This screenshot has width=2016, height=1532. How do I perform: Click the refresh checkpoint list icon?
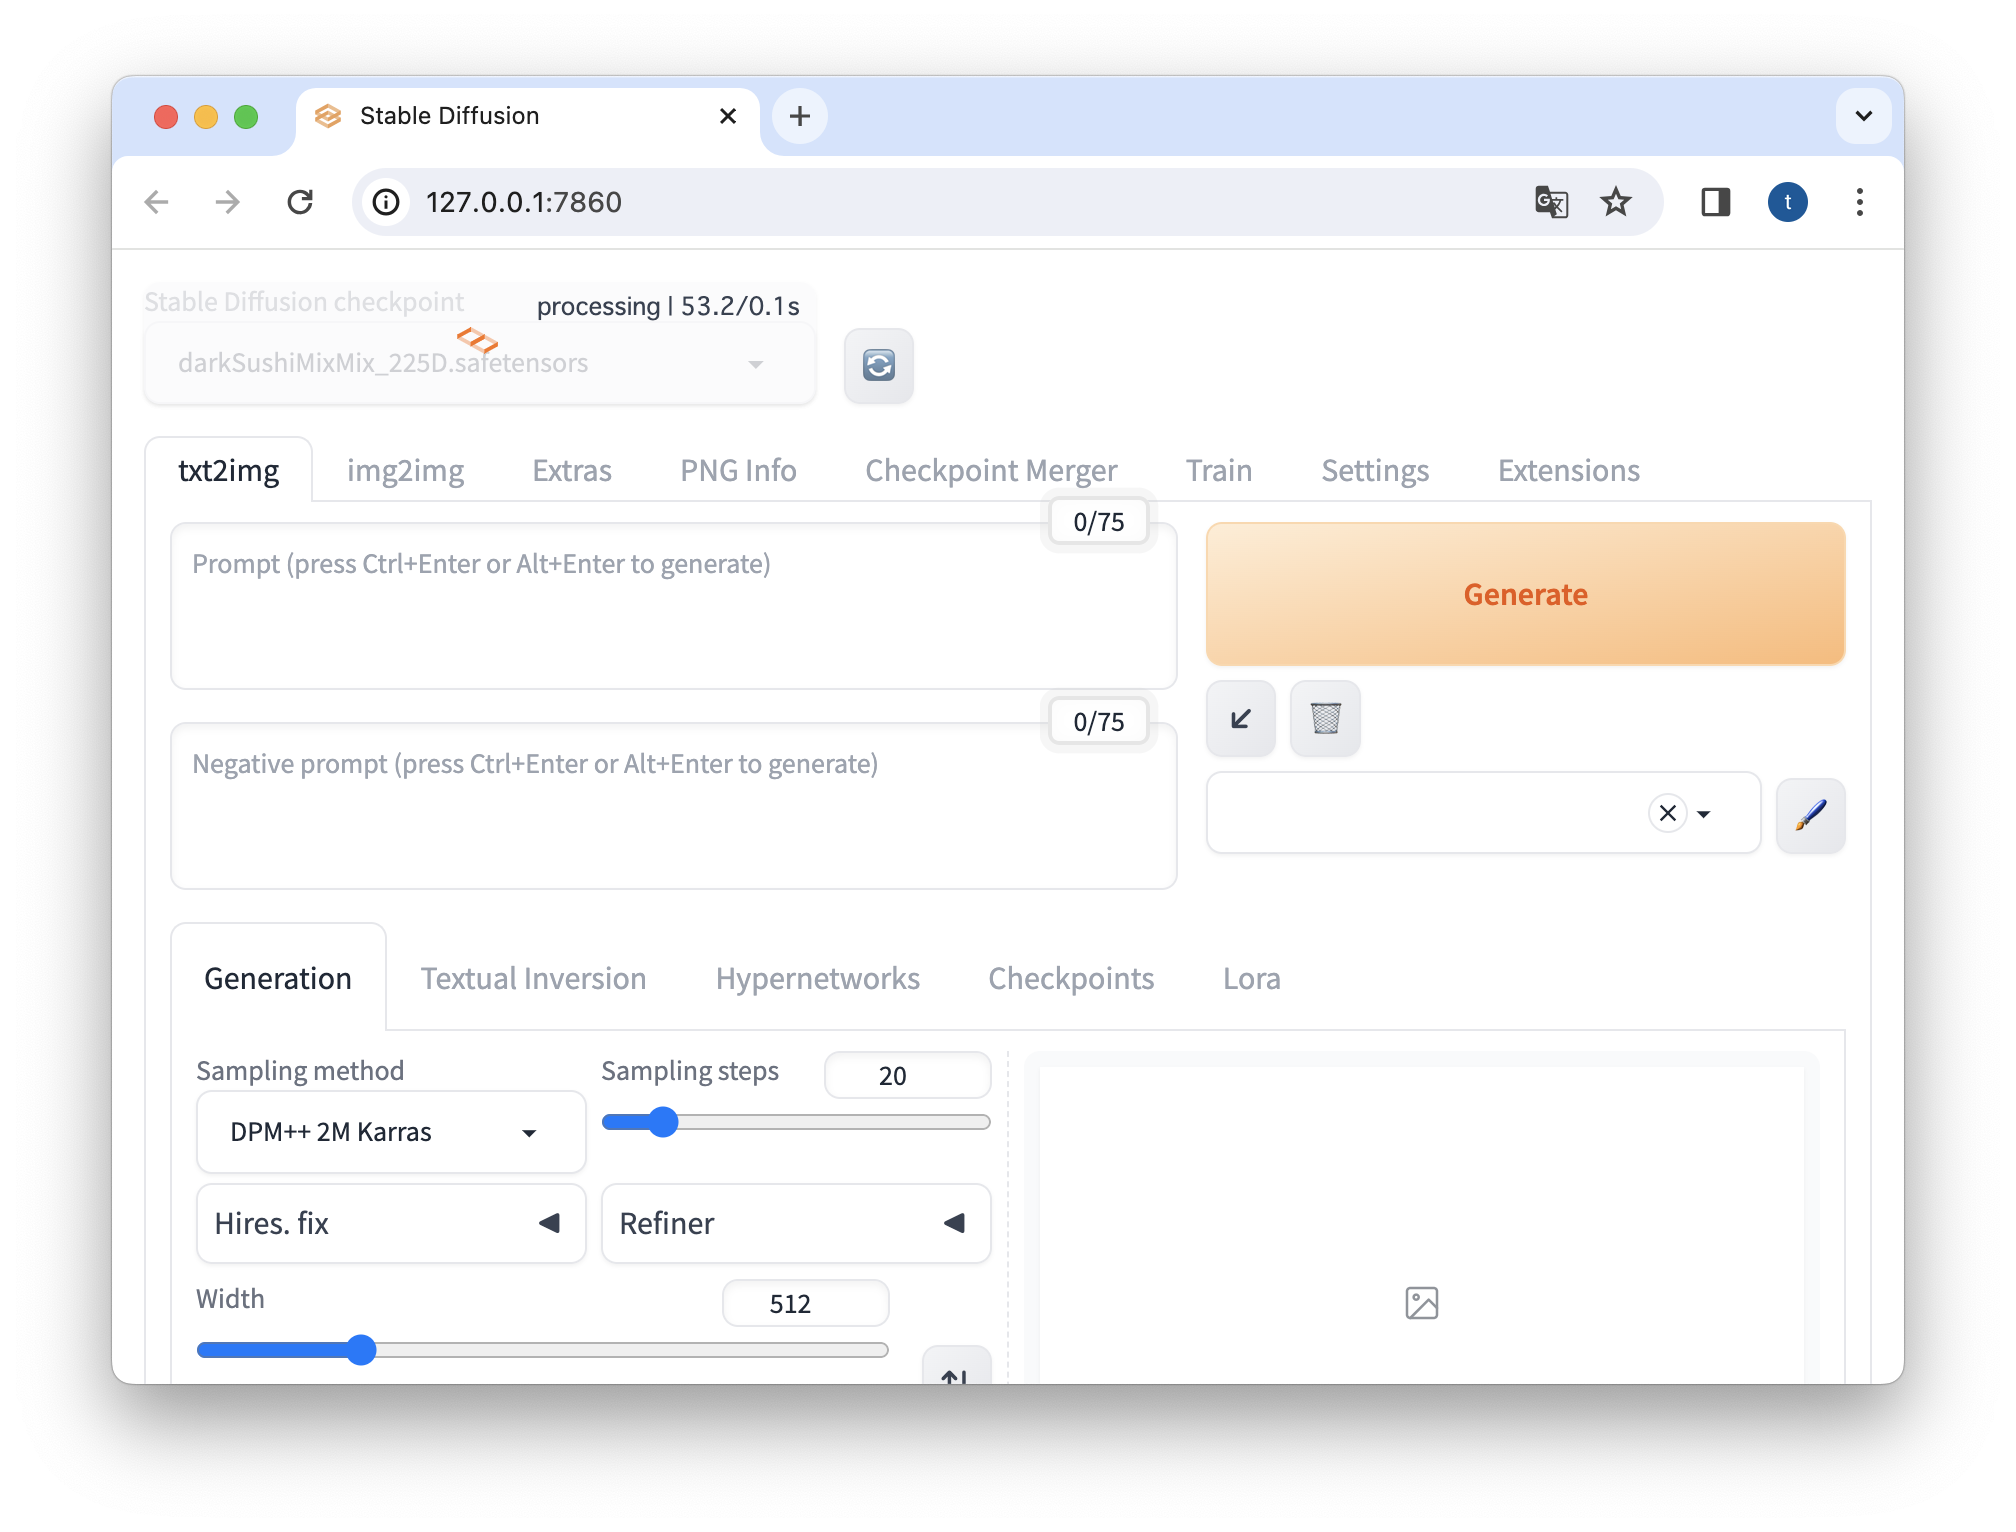(878, 366)
